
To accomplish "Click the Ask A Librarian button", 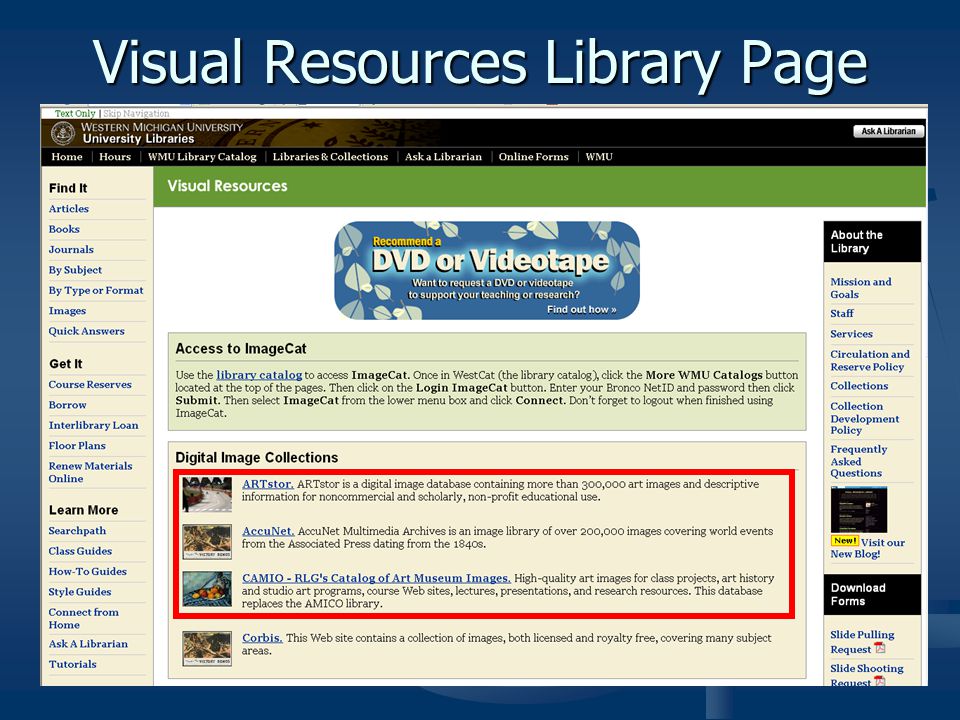I will 888,131.
